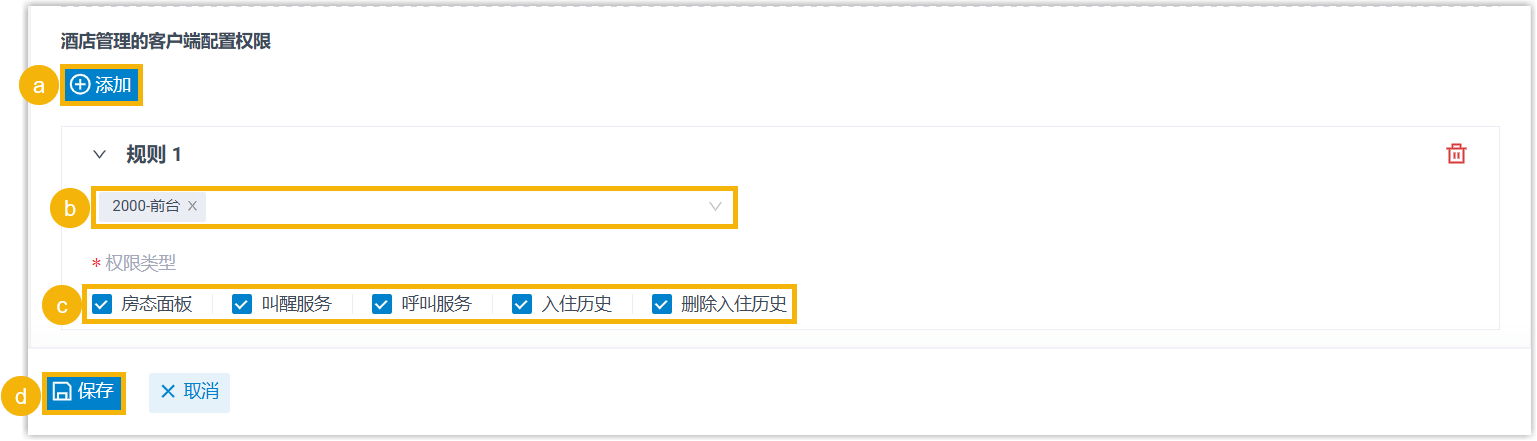1537x441 pixels.
Task: Uncheck the 删除入住历史 checkbox
Action: pos(662,304)
